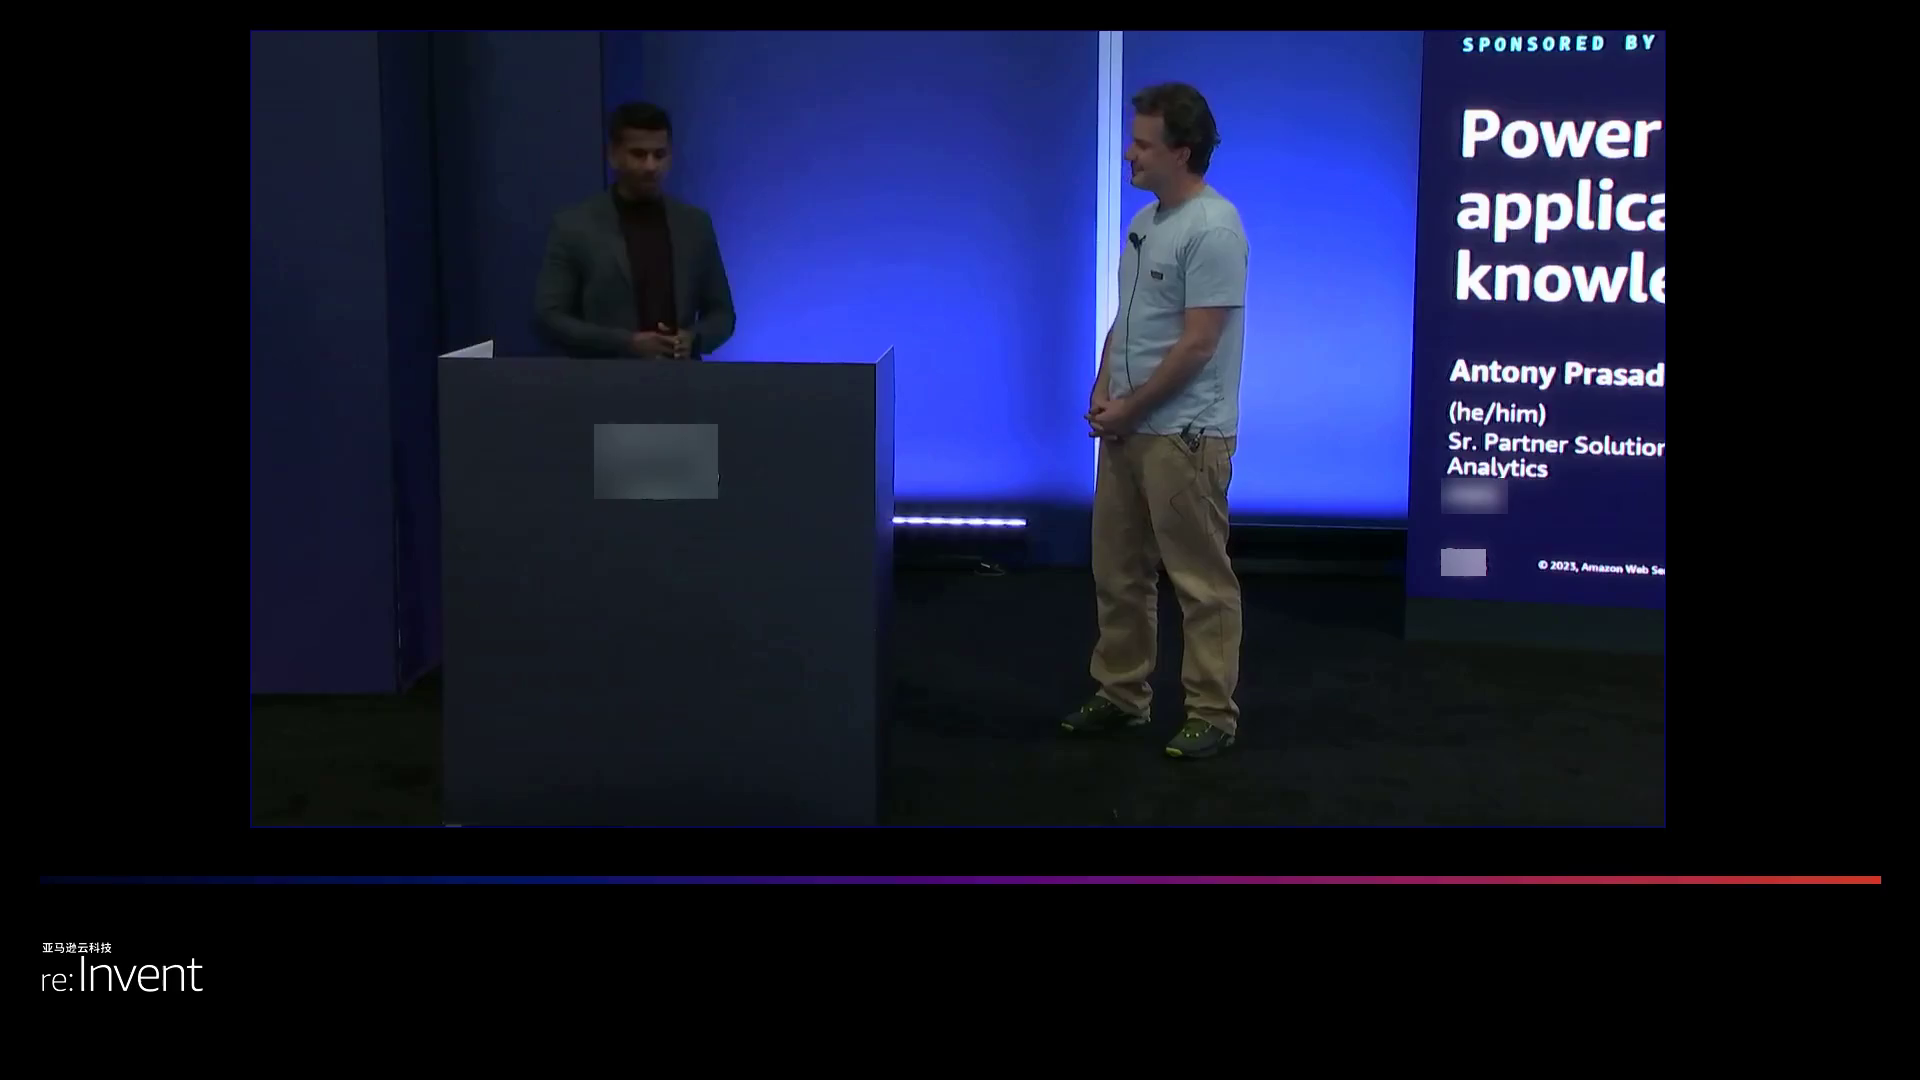This screenshot has width=1920, height=1080.
Task: Click the '(he/him)' pronoun text
Action: (x=1497, y=412)
